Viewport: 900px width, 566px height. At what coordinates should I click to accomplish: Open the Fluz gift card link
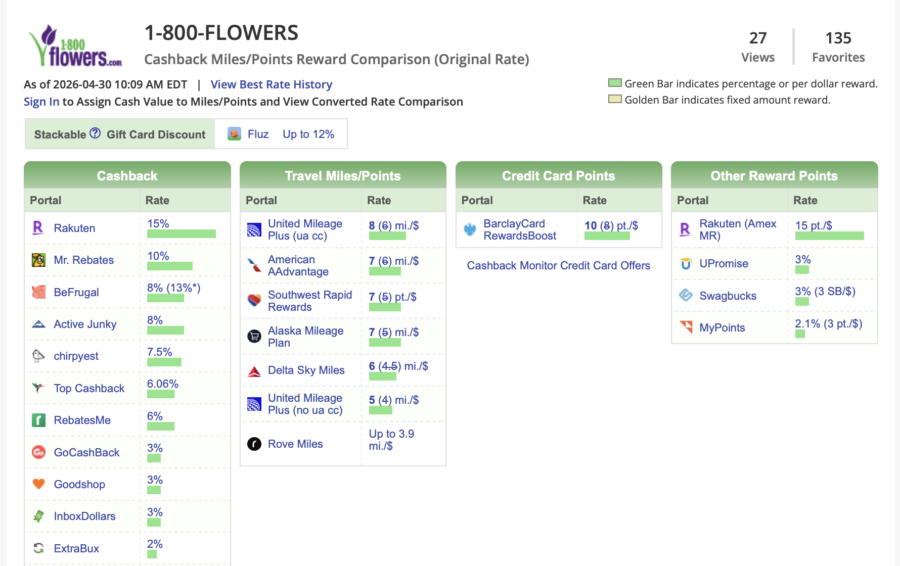[258, 134]
